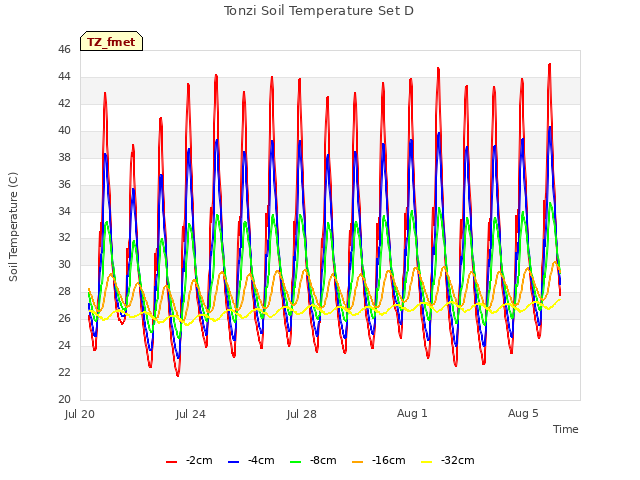Click the lowest red trough before Jul 24
640x480 pixels.
pyautogui.click(x=178, y=375)
